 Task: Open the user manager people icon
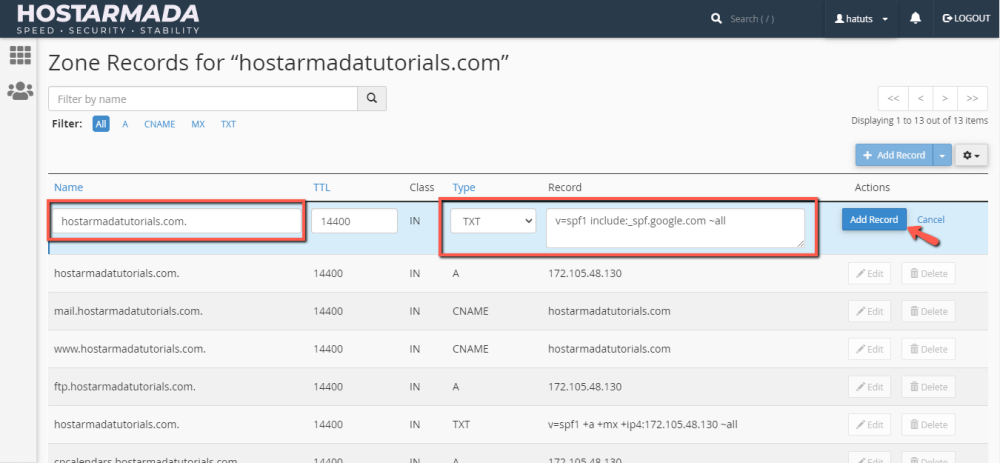click(20, 91)
